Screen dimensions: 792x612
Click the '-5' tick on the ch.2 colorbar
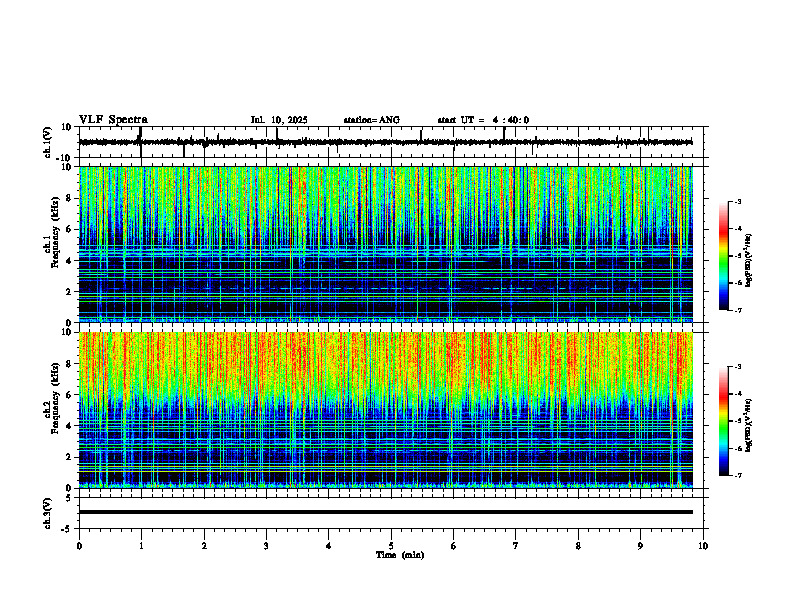[737, 421]
